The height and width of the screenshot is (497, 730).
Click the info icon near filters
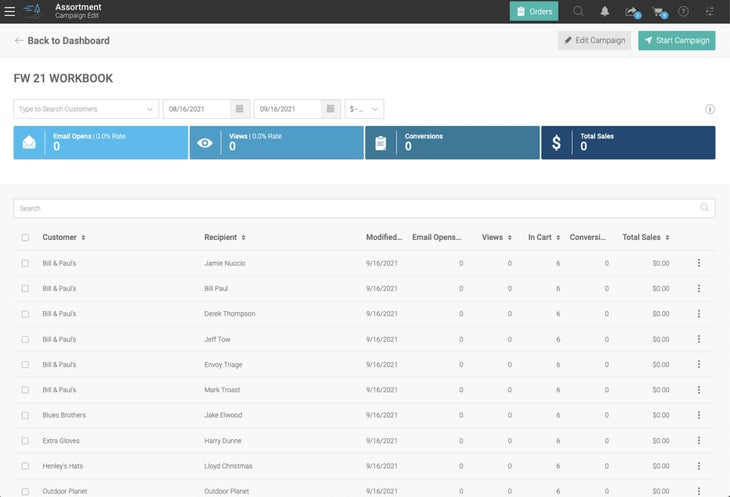pos(710,109)
